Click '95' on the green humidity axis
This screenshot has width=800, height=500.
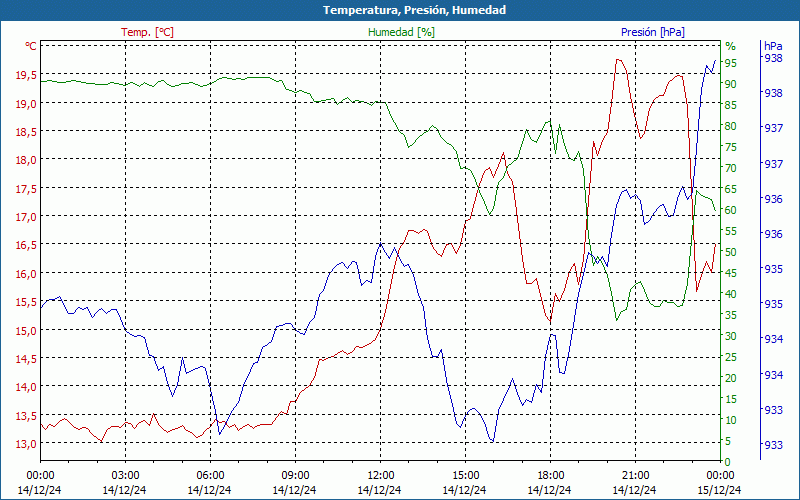click(x=731, y=63)
